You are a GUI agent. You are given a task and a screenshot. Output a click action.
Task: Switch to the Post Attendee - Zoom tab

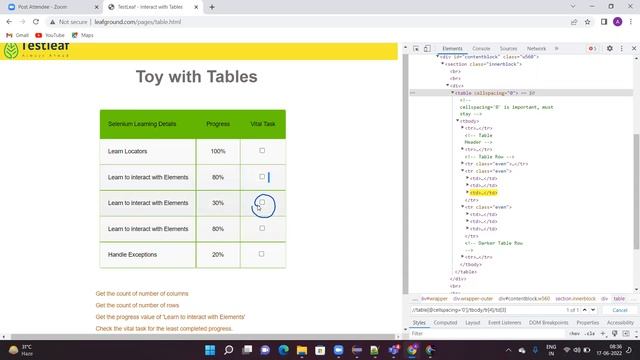tap(53, 7)
